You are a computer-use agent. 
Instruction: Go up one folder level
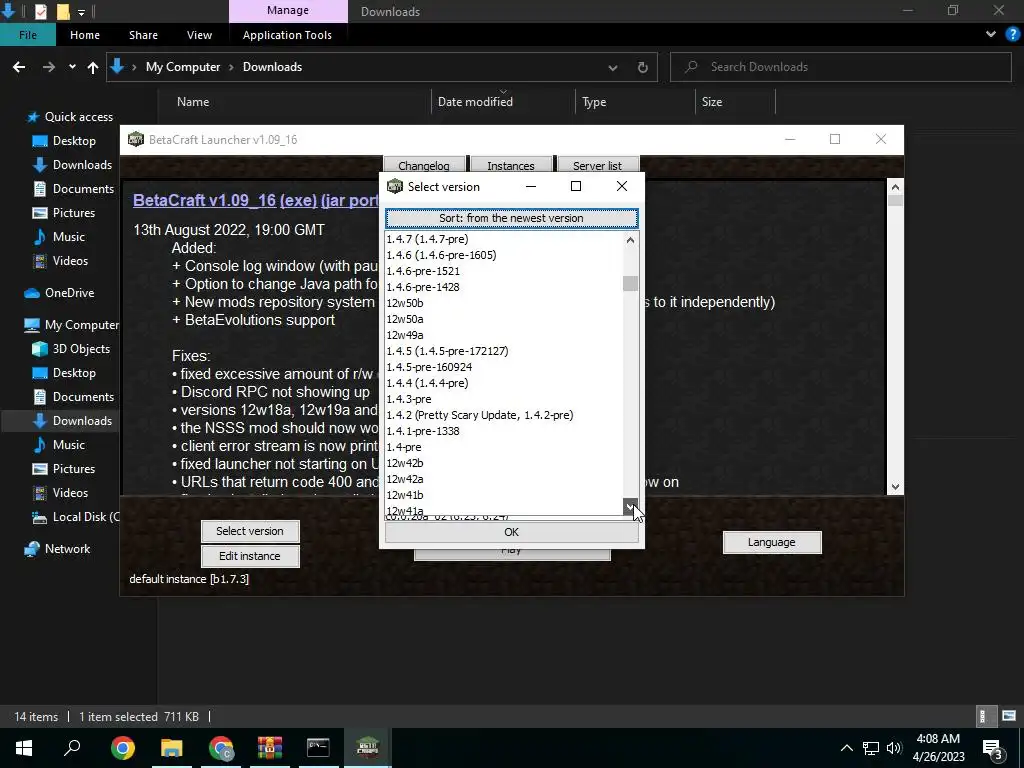point(93,67)
